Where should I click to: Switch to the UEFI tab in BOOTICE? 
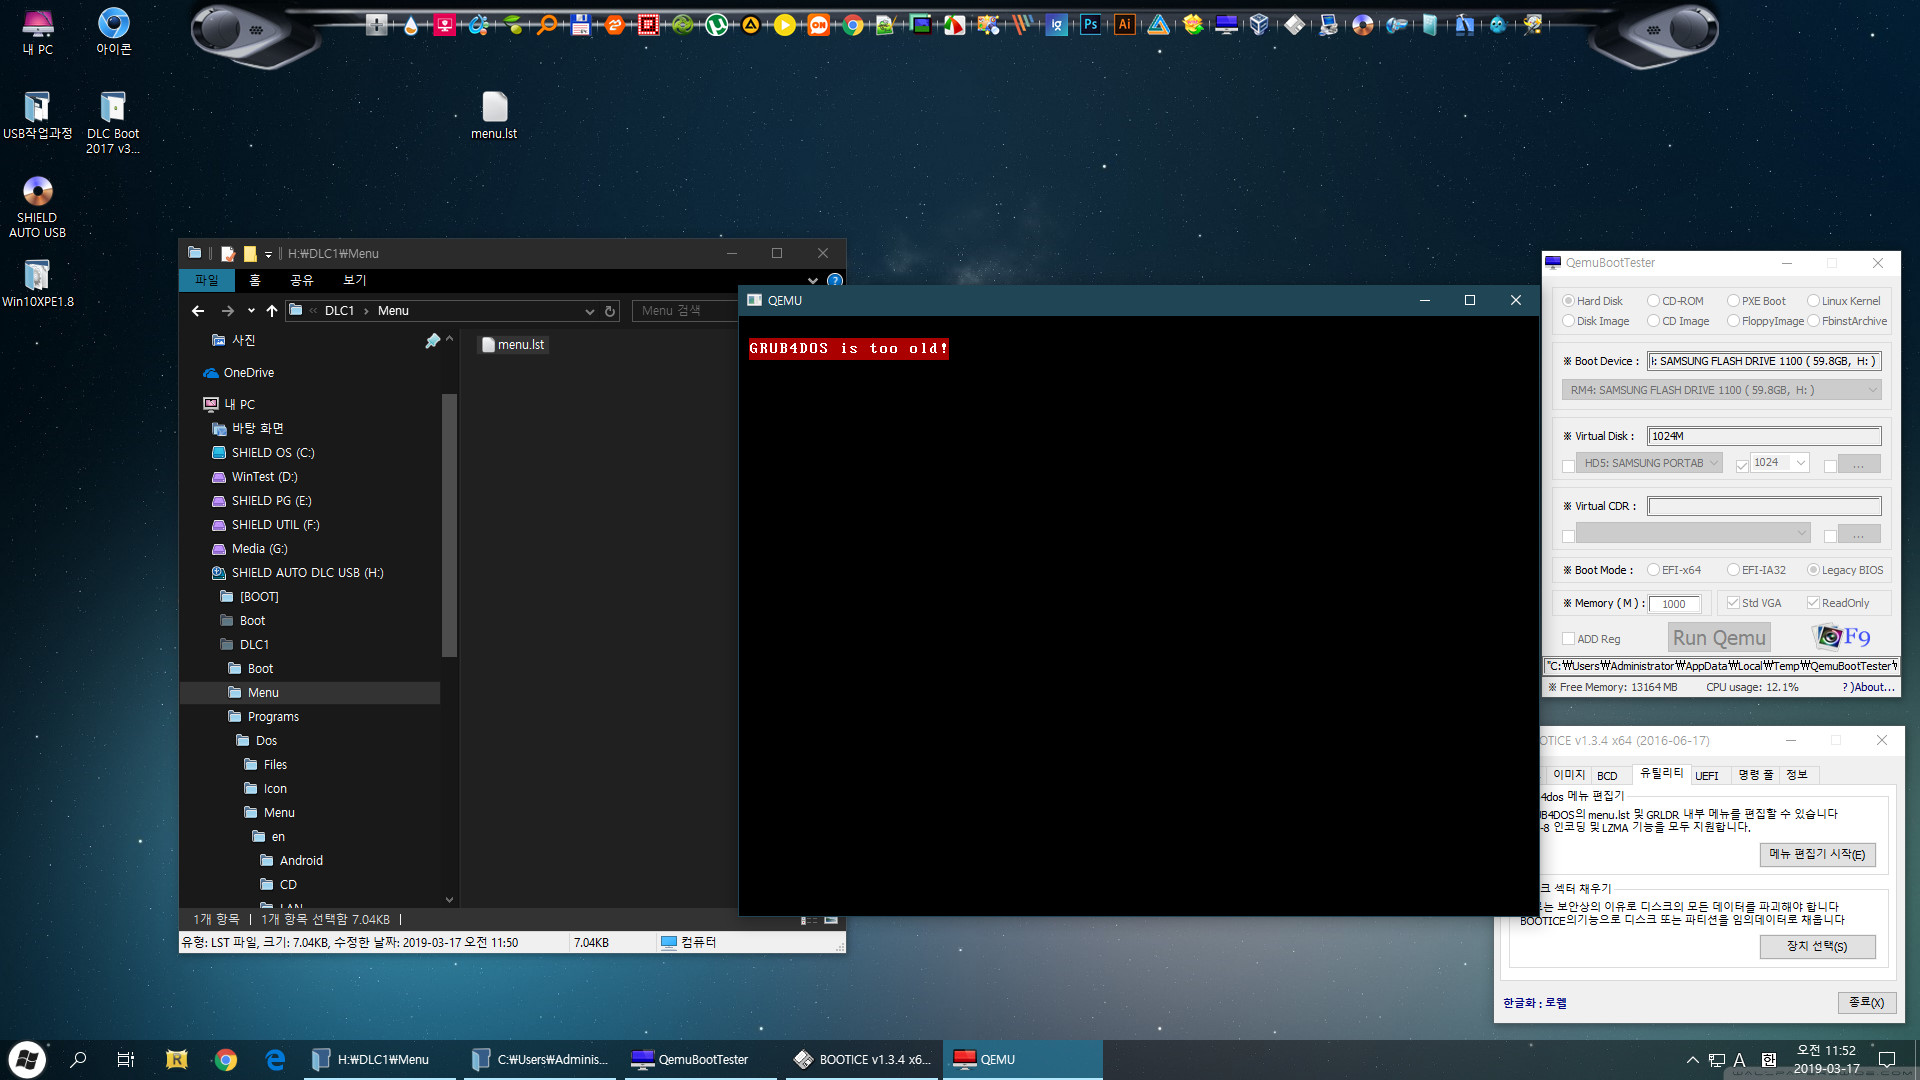click(1707, 776)
